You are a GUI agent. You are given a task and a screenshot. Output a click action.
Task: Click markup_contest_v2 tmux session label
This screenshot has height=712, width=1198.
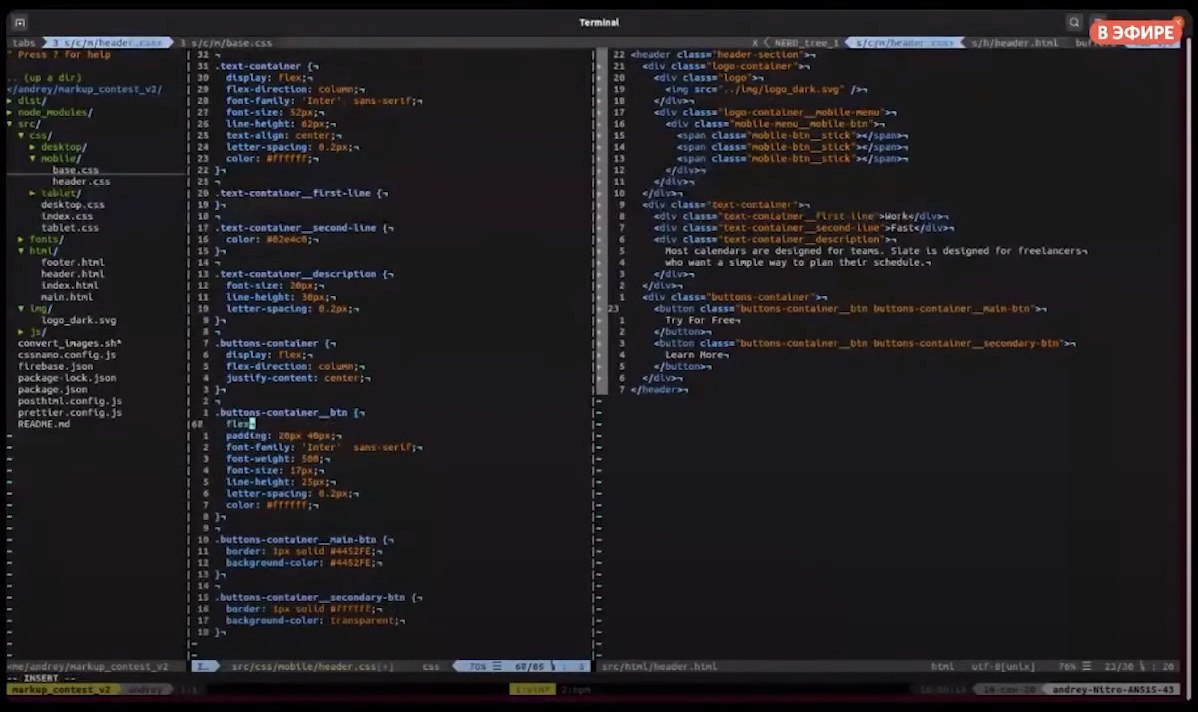coord(61,689)
